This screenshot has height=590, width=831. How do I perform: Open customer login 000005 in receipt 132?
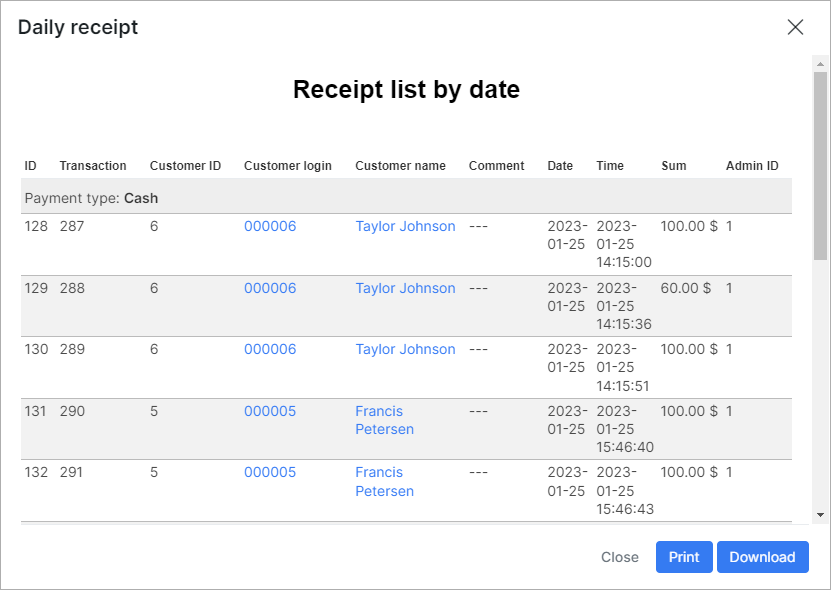tap(270, 472)
